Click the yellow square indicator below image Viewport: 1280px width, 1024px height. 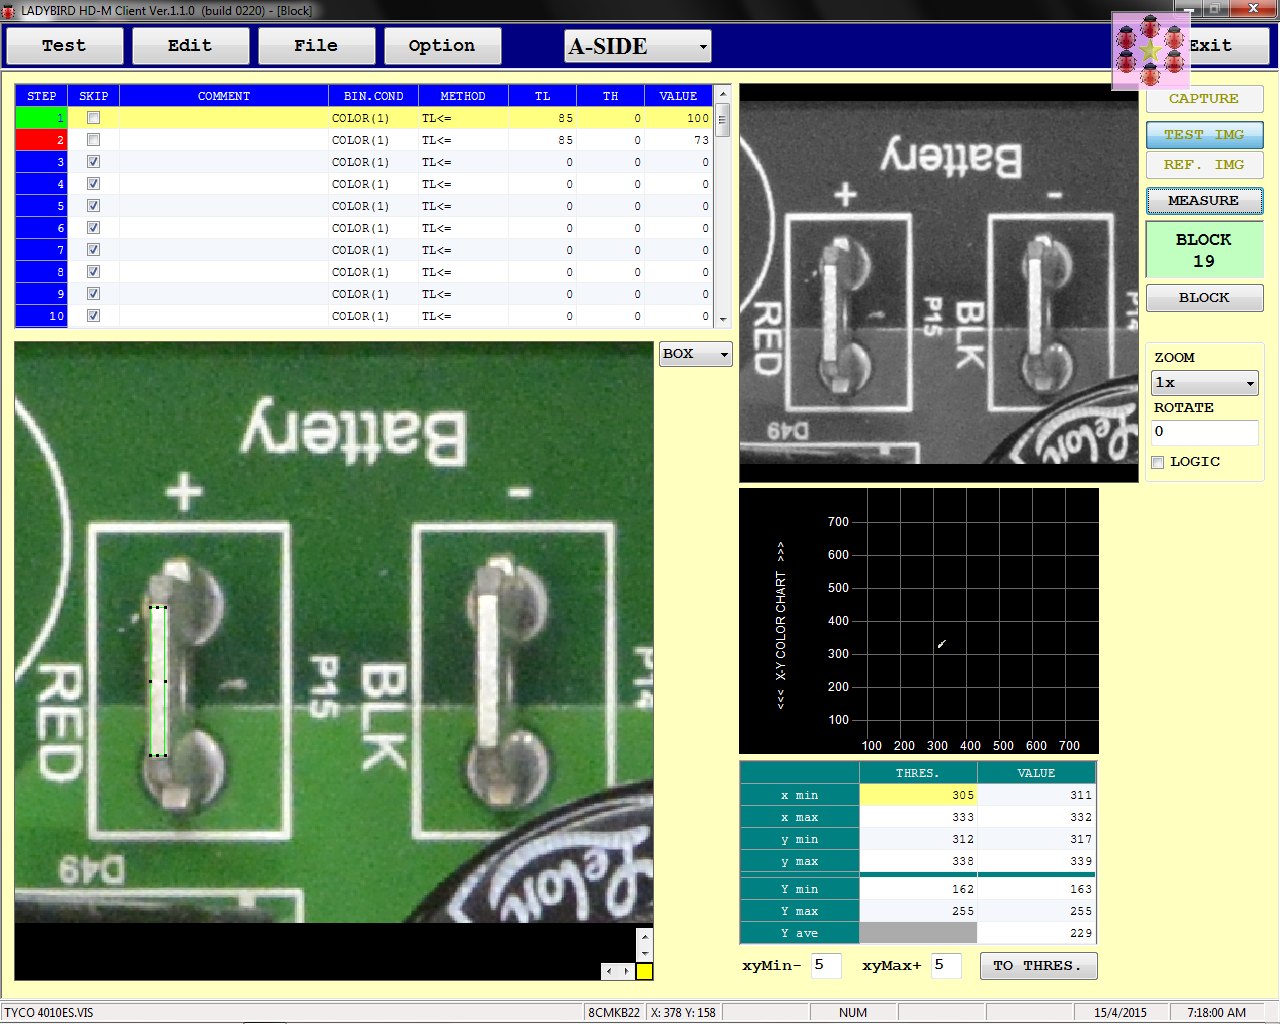tap(645, 971)
